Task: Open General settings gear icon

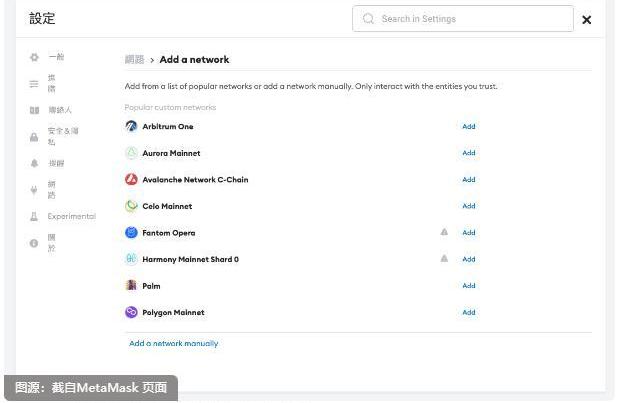Action: pyautogui.click(x=34, y=58)
